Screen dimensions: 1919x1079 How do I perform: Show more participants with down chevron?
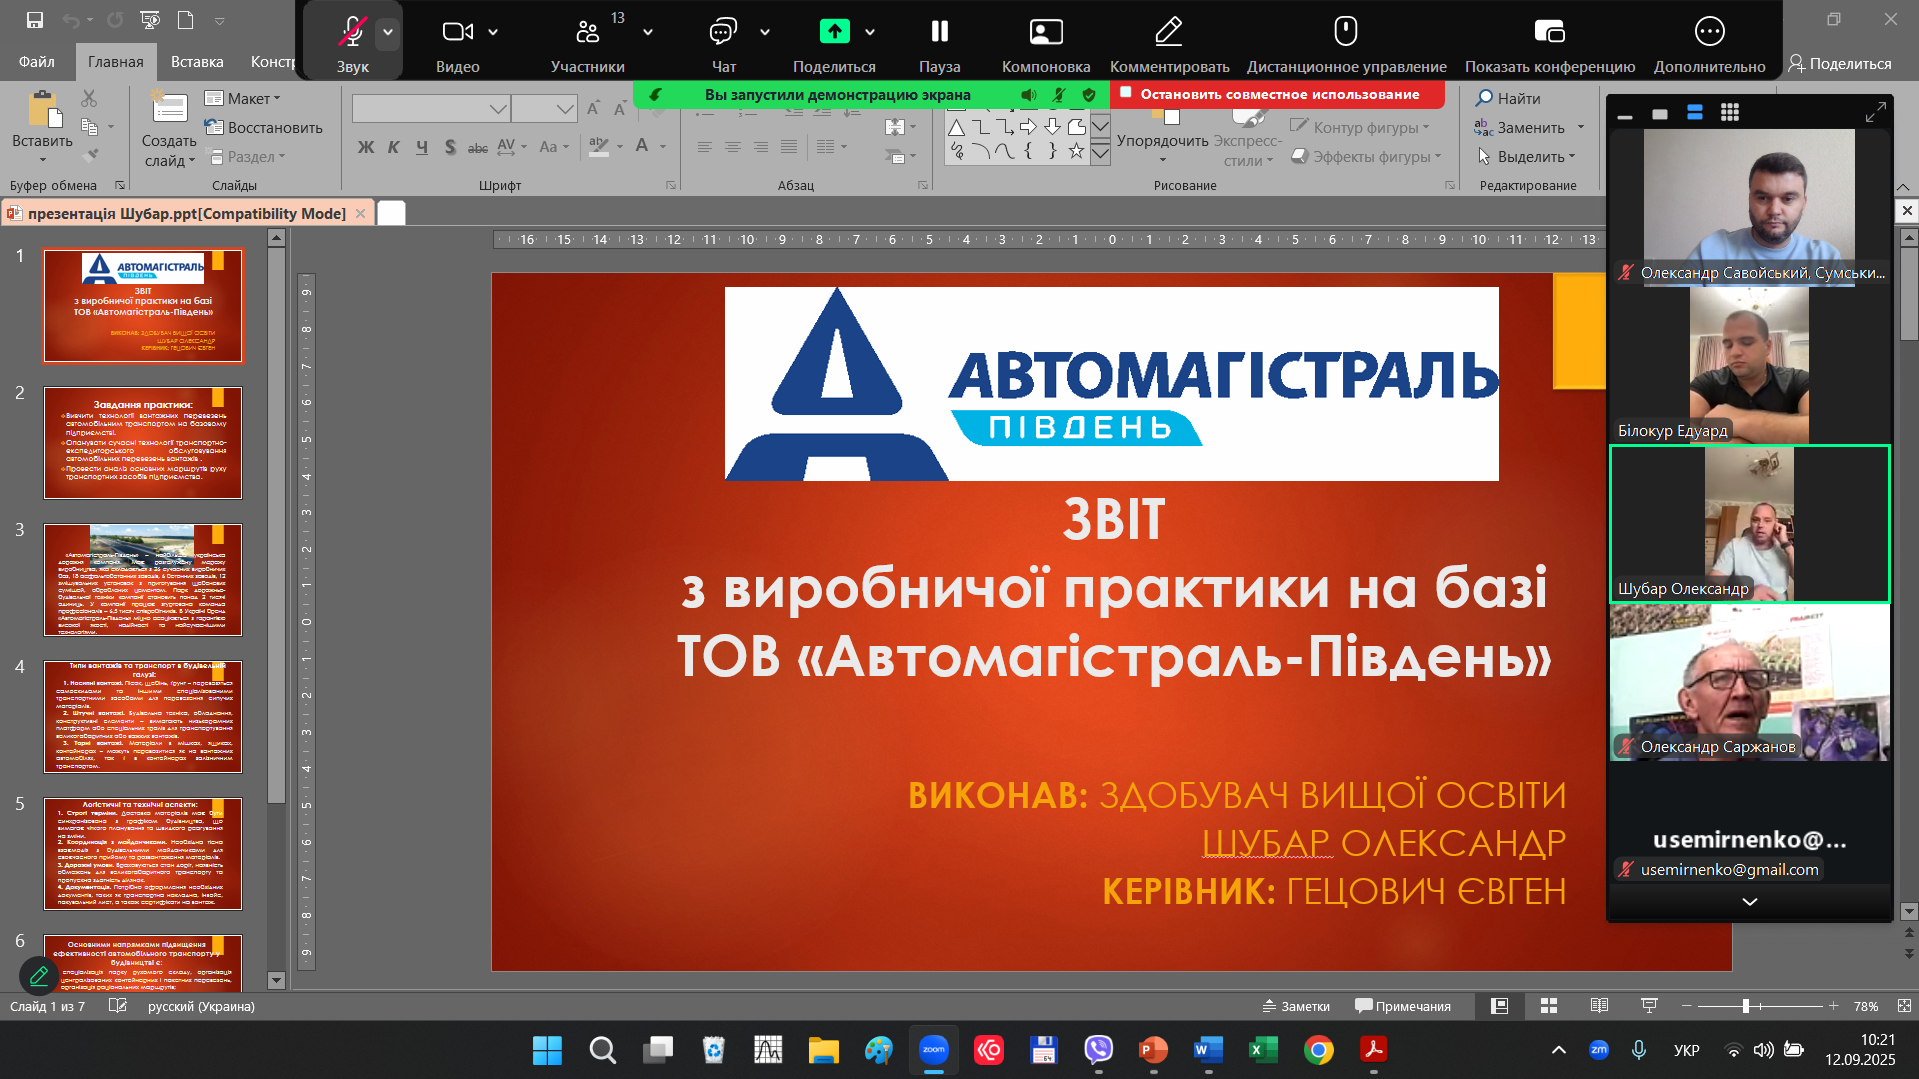click(1749, 901)
